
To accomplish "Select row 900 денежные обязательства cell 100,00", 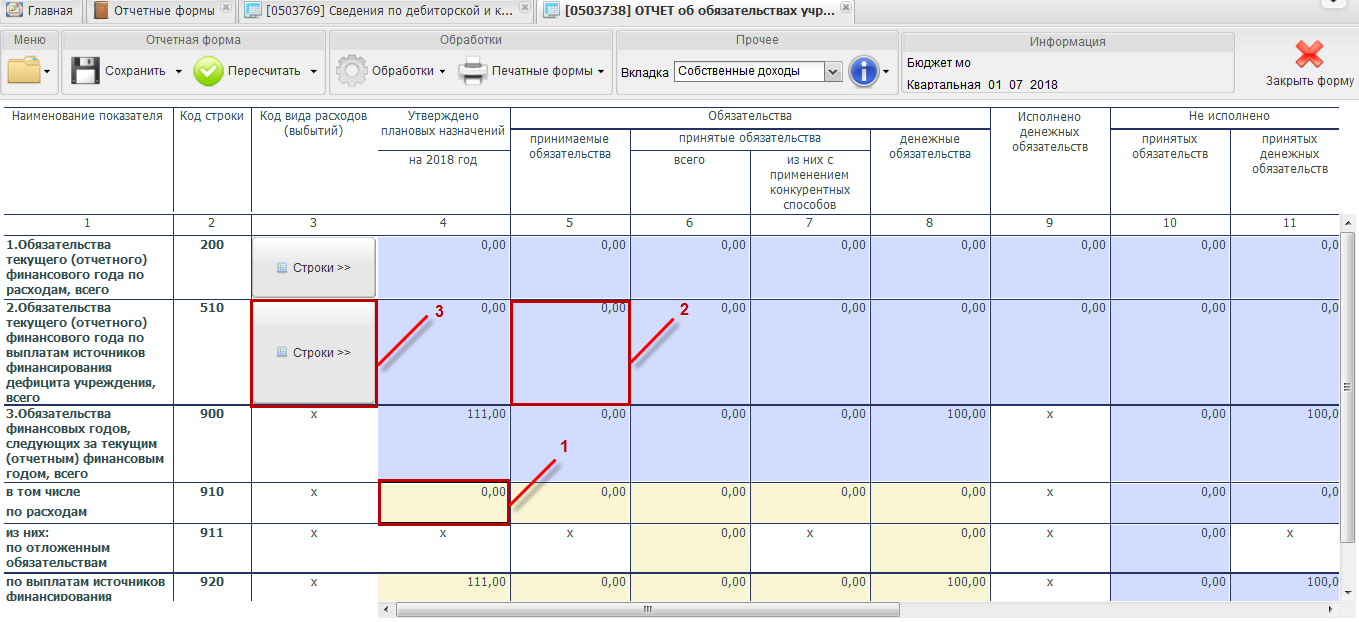I will (930, 443).
